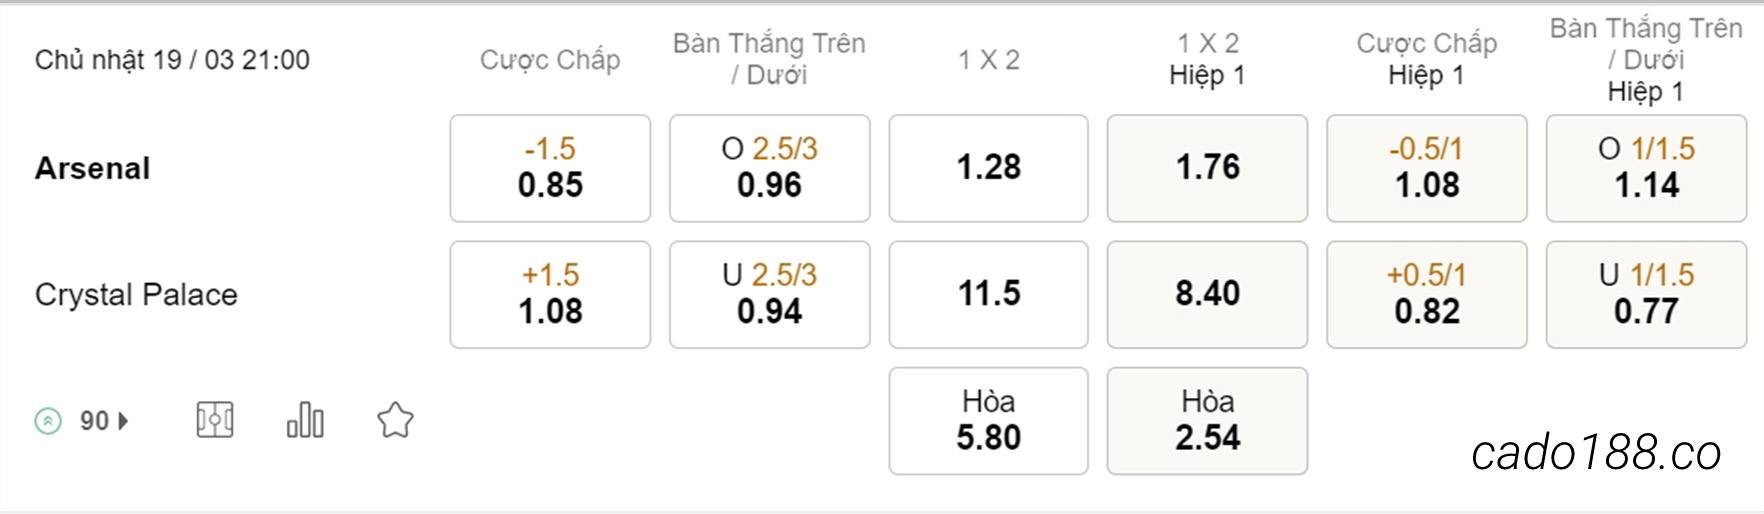Pick Over 2.5/3 goals at 0.96
Image resolution: width=1764 pixels, height=514 pixels.
(x=769, y=168)
